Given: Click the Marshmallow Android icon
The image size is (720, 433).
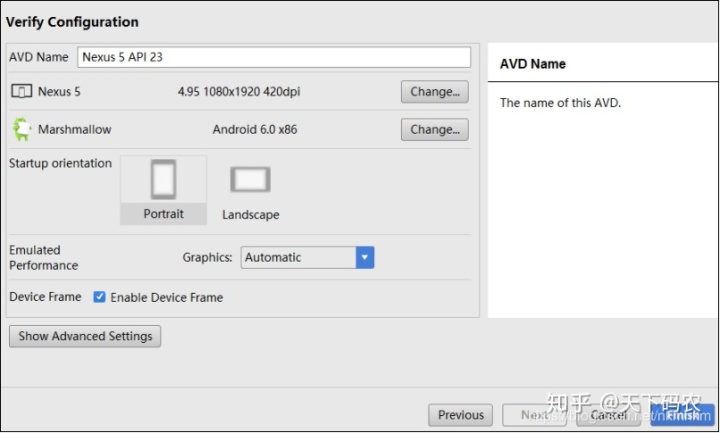Looking at the screenshot, I should click(x=21, y=129).
